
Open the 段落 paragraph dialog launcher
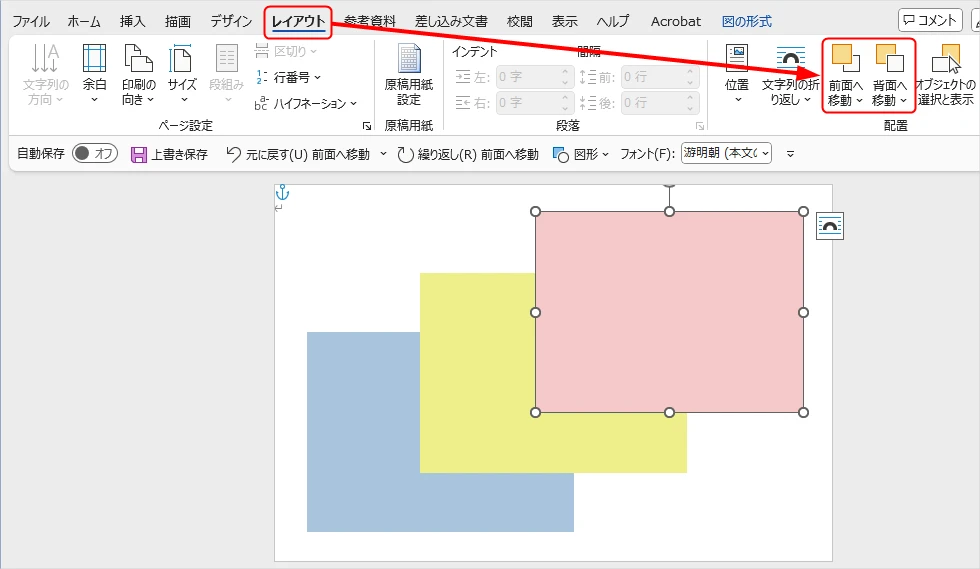pos(700,126)
